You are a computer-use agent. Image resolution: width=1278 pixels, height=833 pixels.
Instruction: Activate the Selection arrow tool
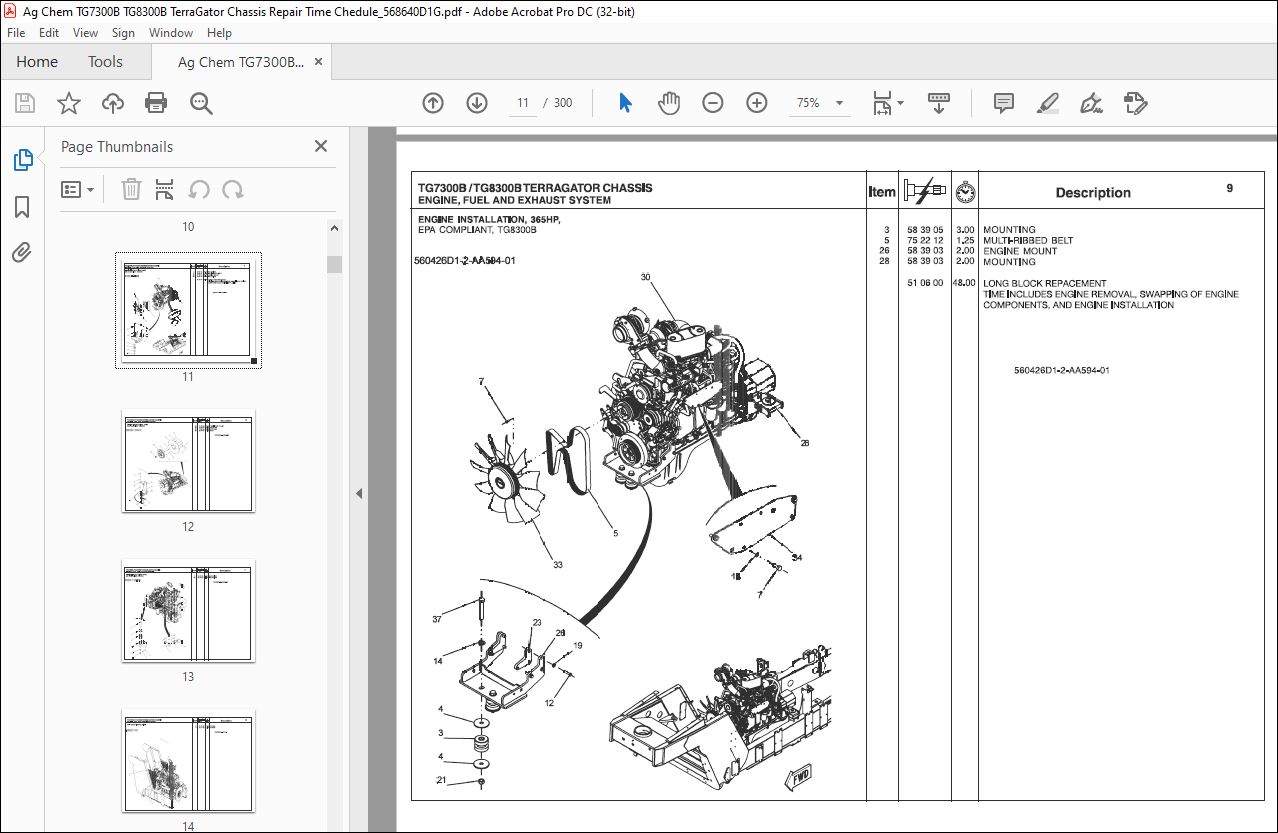tap(625, 103)
